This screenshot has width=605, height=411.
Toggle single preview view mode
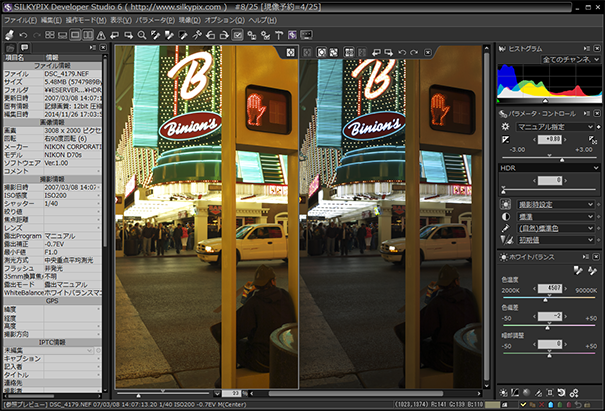[x=75, y=35]
